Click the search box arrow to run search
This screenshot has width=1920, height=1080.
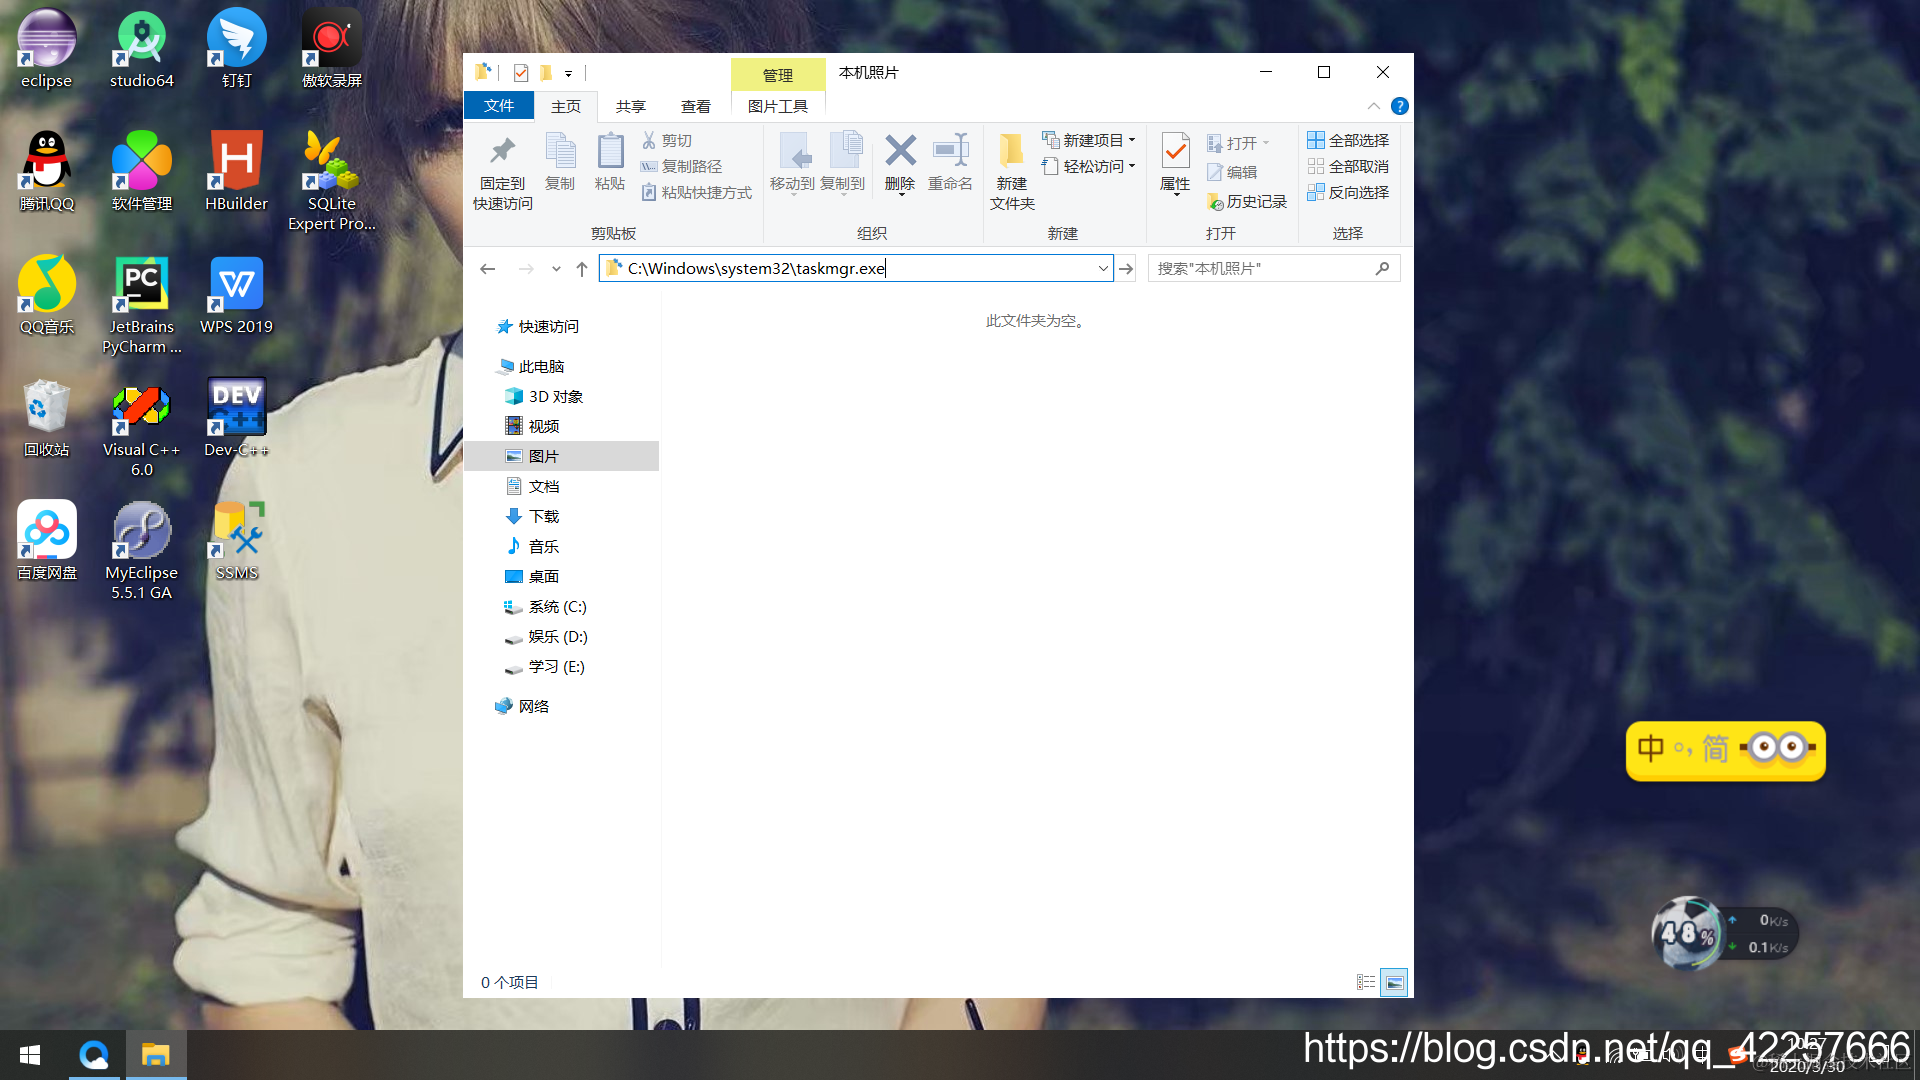pos(1383,268)
